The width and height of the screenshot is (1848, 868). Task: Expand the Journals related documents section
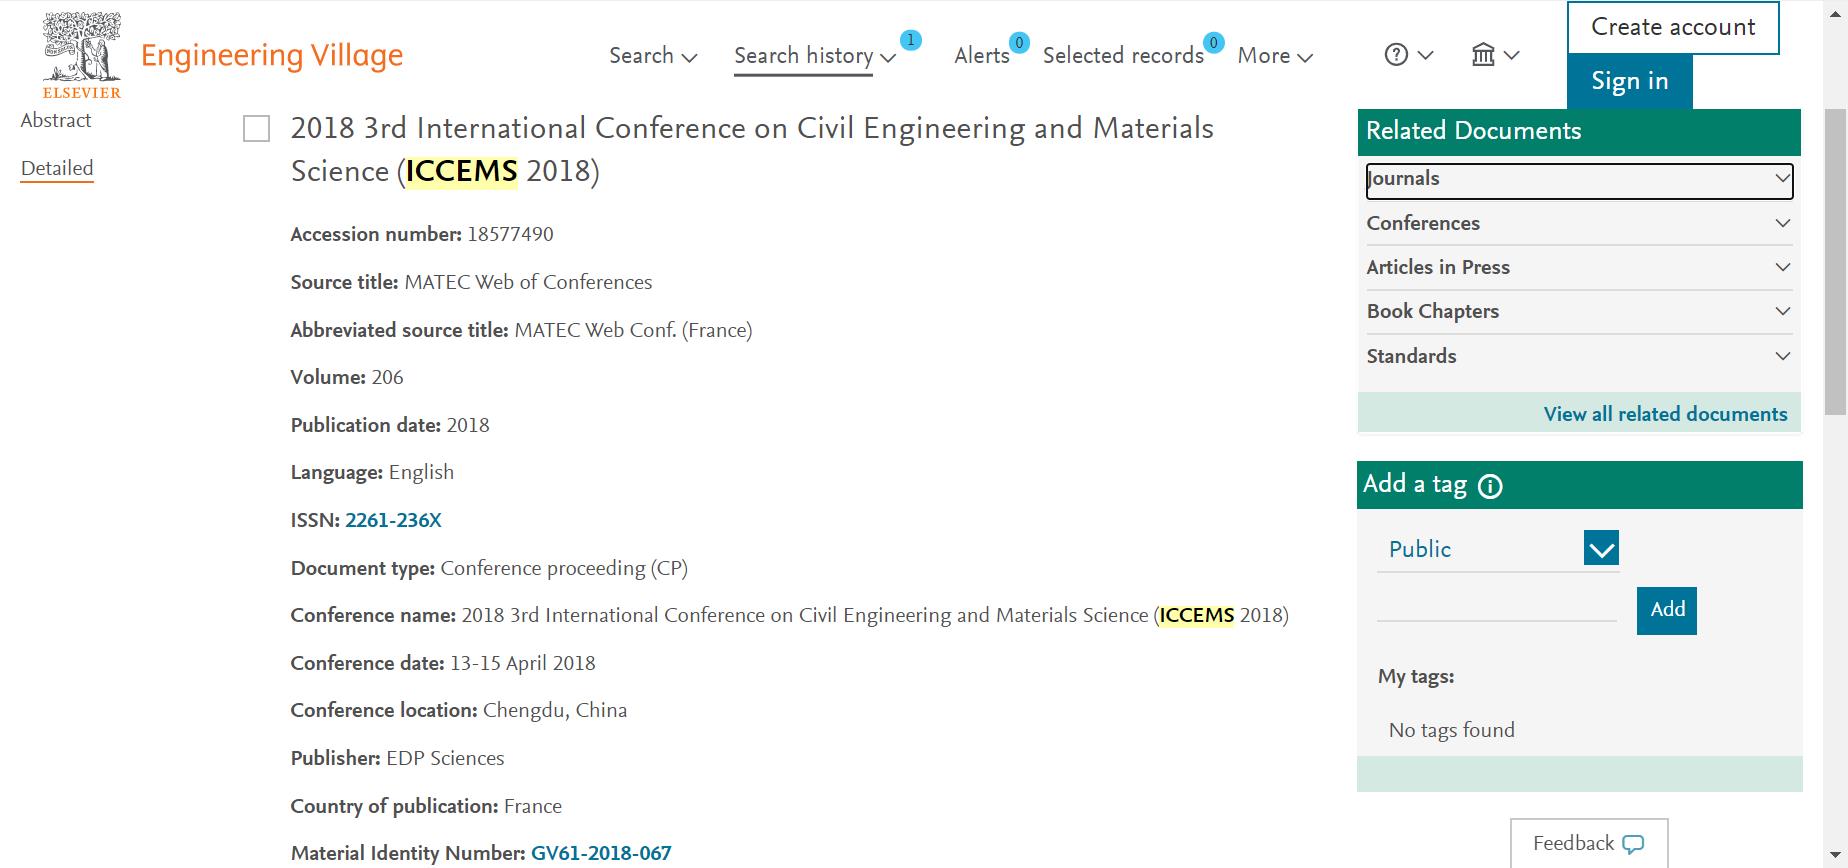coord(1580,180)
